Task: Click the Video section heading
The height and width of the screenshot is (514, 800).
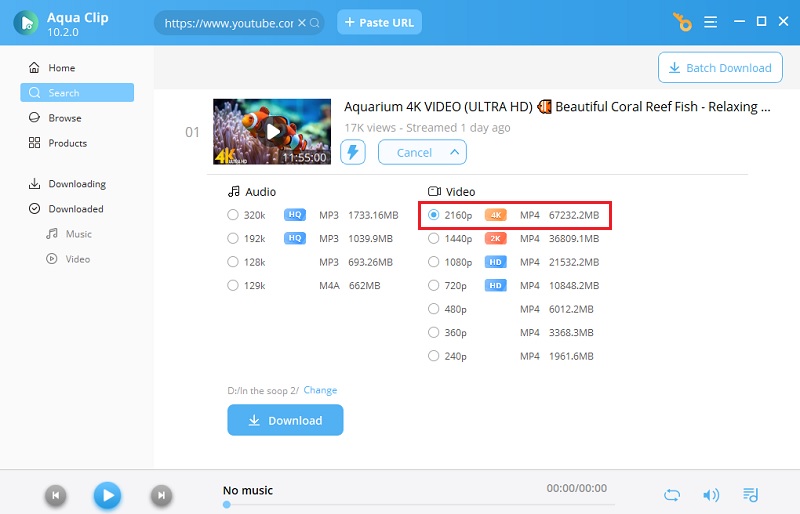Action: [x=452, y=191]
